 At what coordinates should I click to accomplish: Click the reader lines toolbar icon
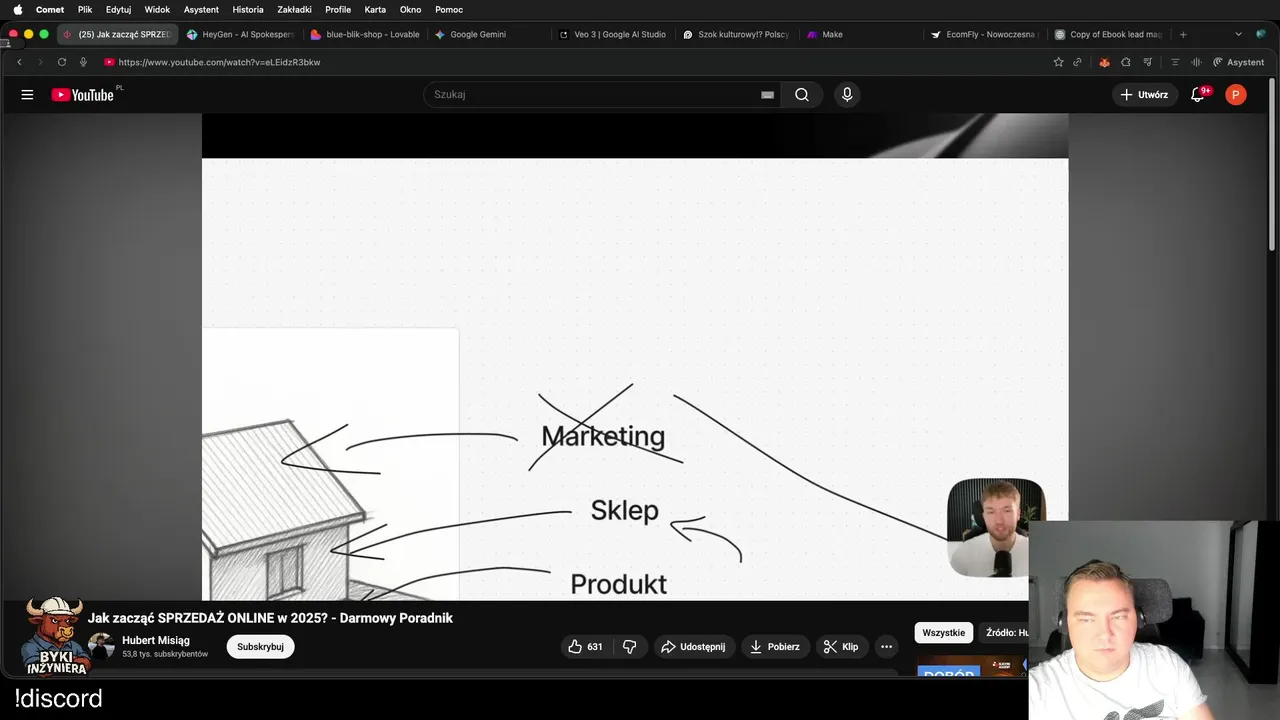(1175, 62)
